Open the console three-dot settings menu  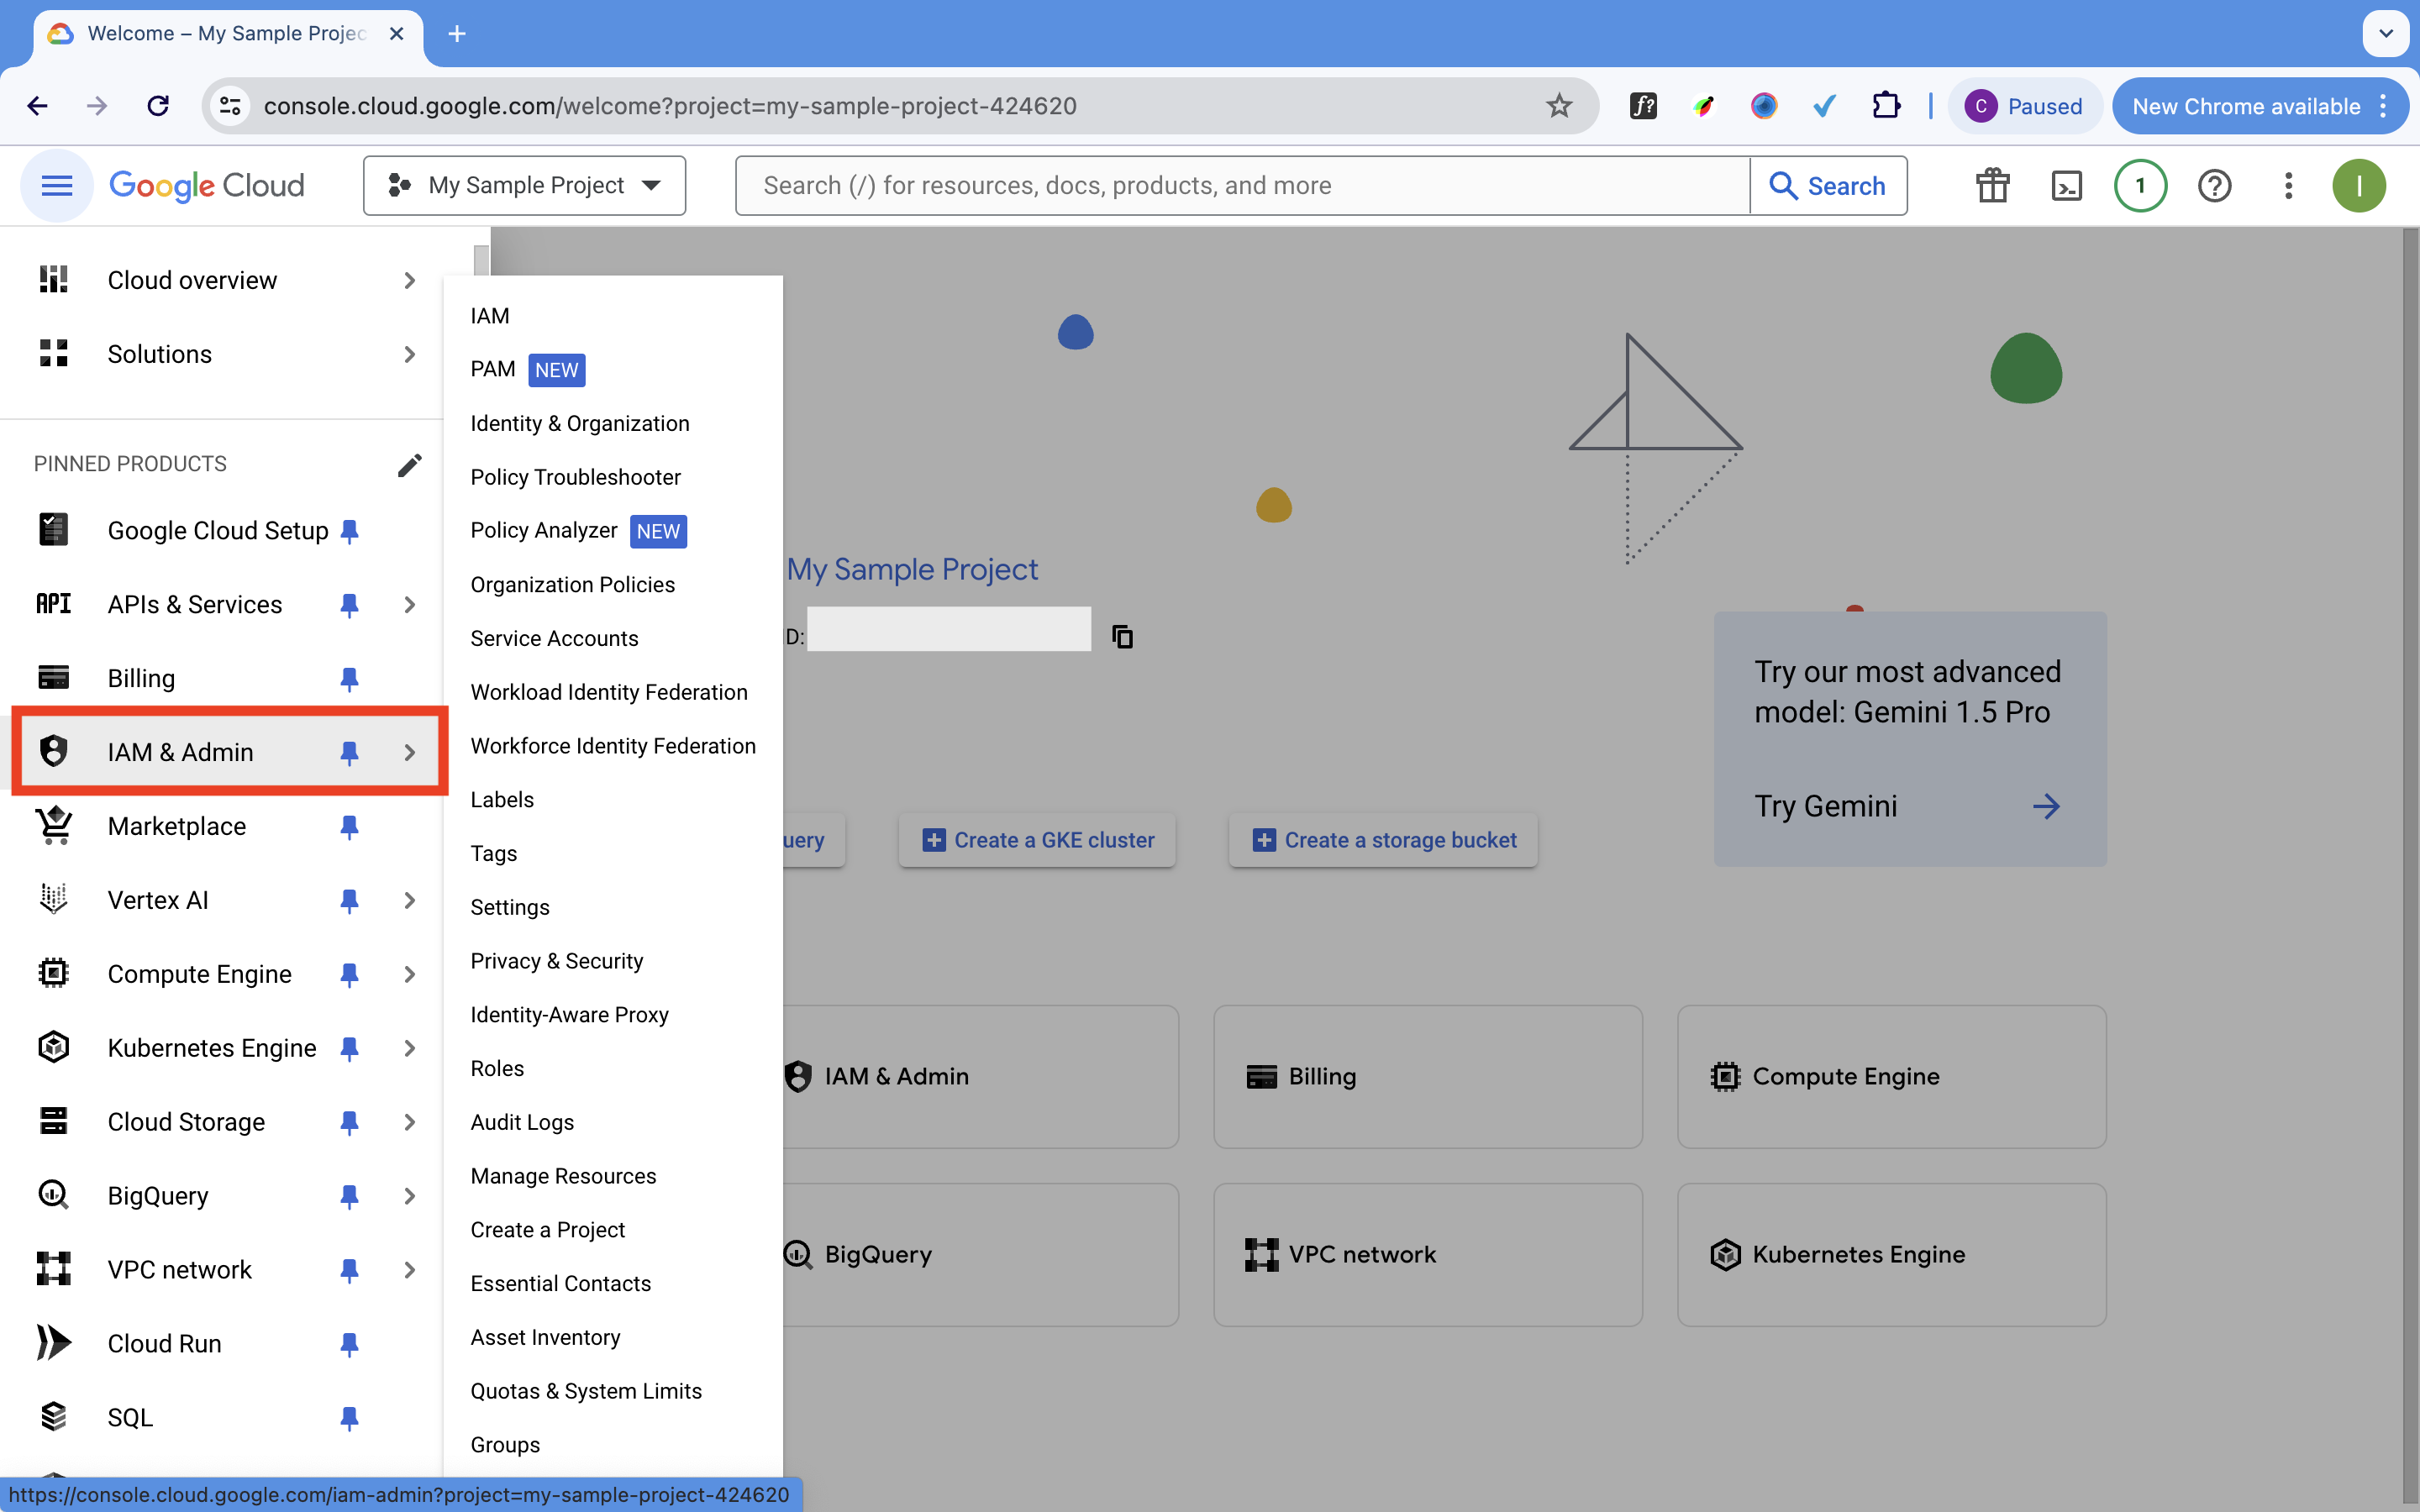click(2288, 185)
